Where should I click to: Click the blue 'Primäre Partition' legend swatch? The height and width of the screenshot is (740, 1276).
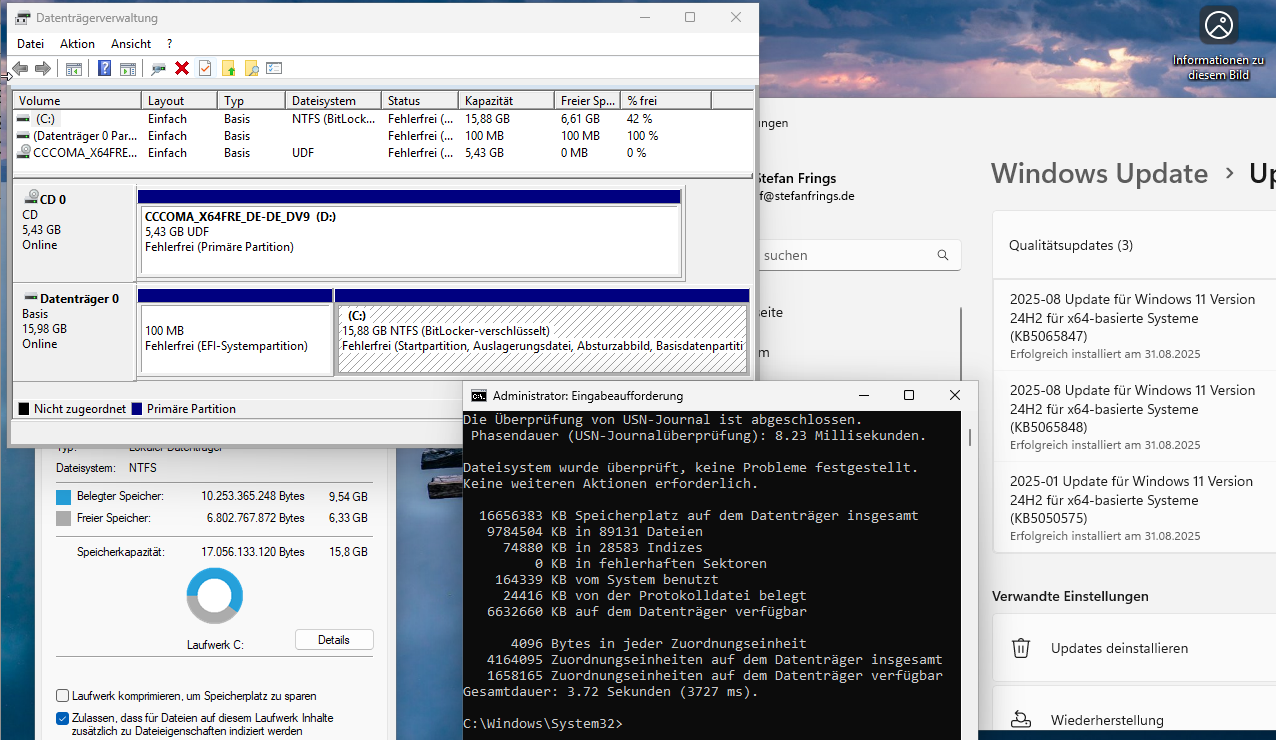(x=137, y=409)
